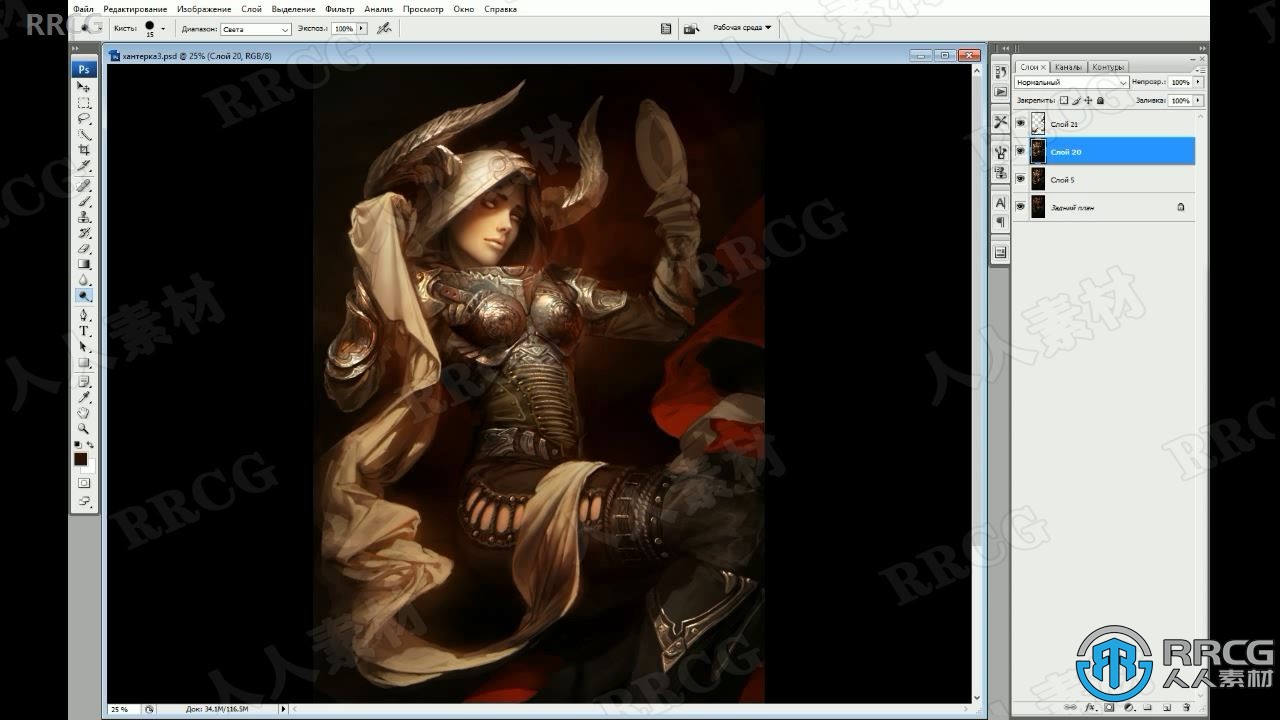This screenshot has height=720, width=1280.
Task: Switch to the Контуры tab
Action: pyautogui.click(x=1108, y=67)
